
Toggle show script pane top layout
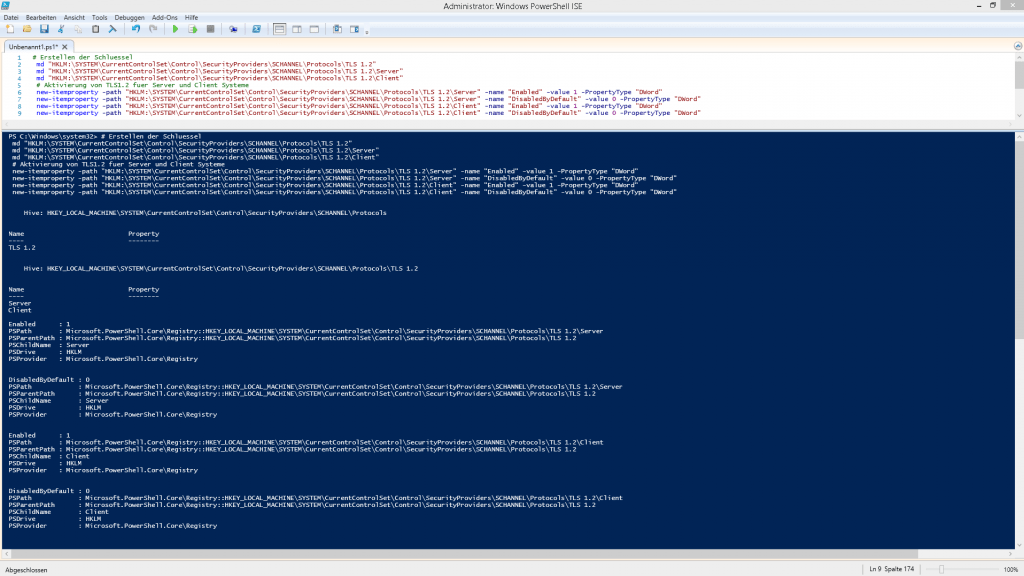(280, 29)
